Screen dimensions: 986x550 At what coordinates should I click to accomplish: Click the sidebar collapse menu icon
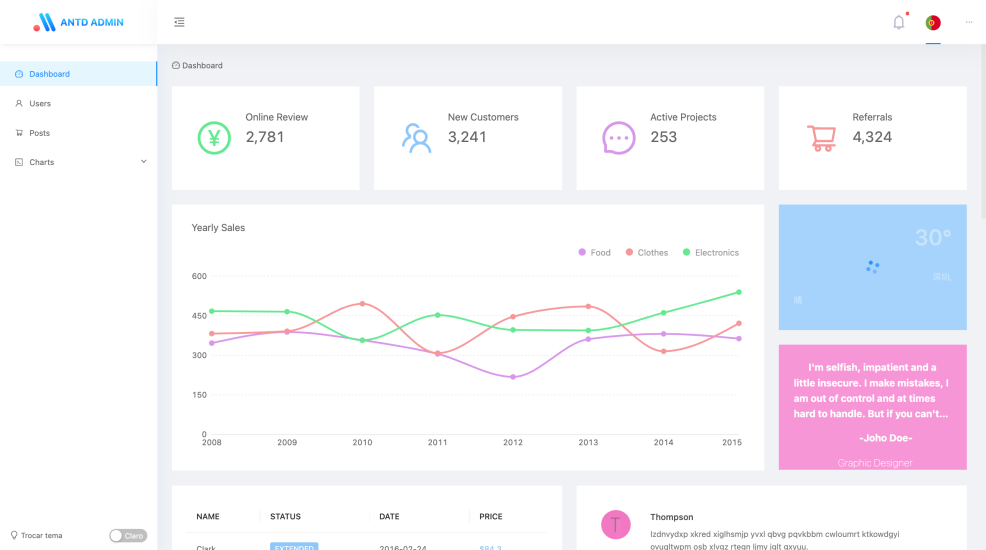[179, 22]
